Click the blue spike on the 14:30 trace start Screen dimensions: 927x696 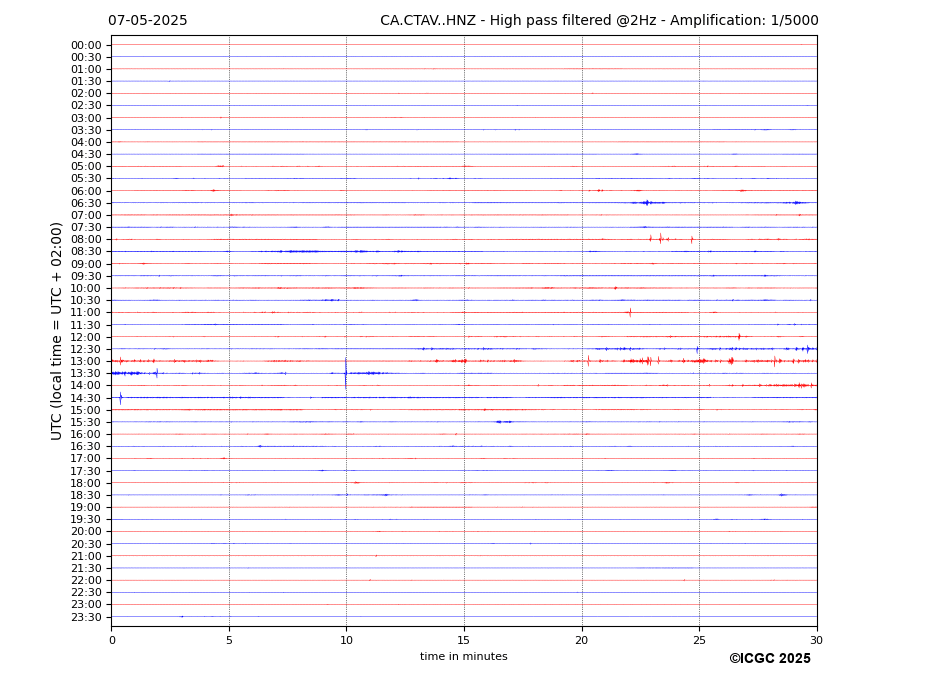pos(121,398)
